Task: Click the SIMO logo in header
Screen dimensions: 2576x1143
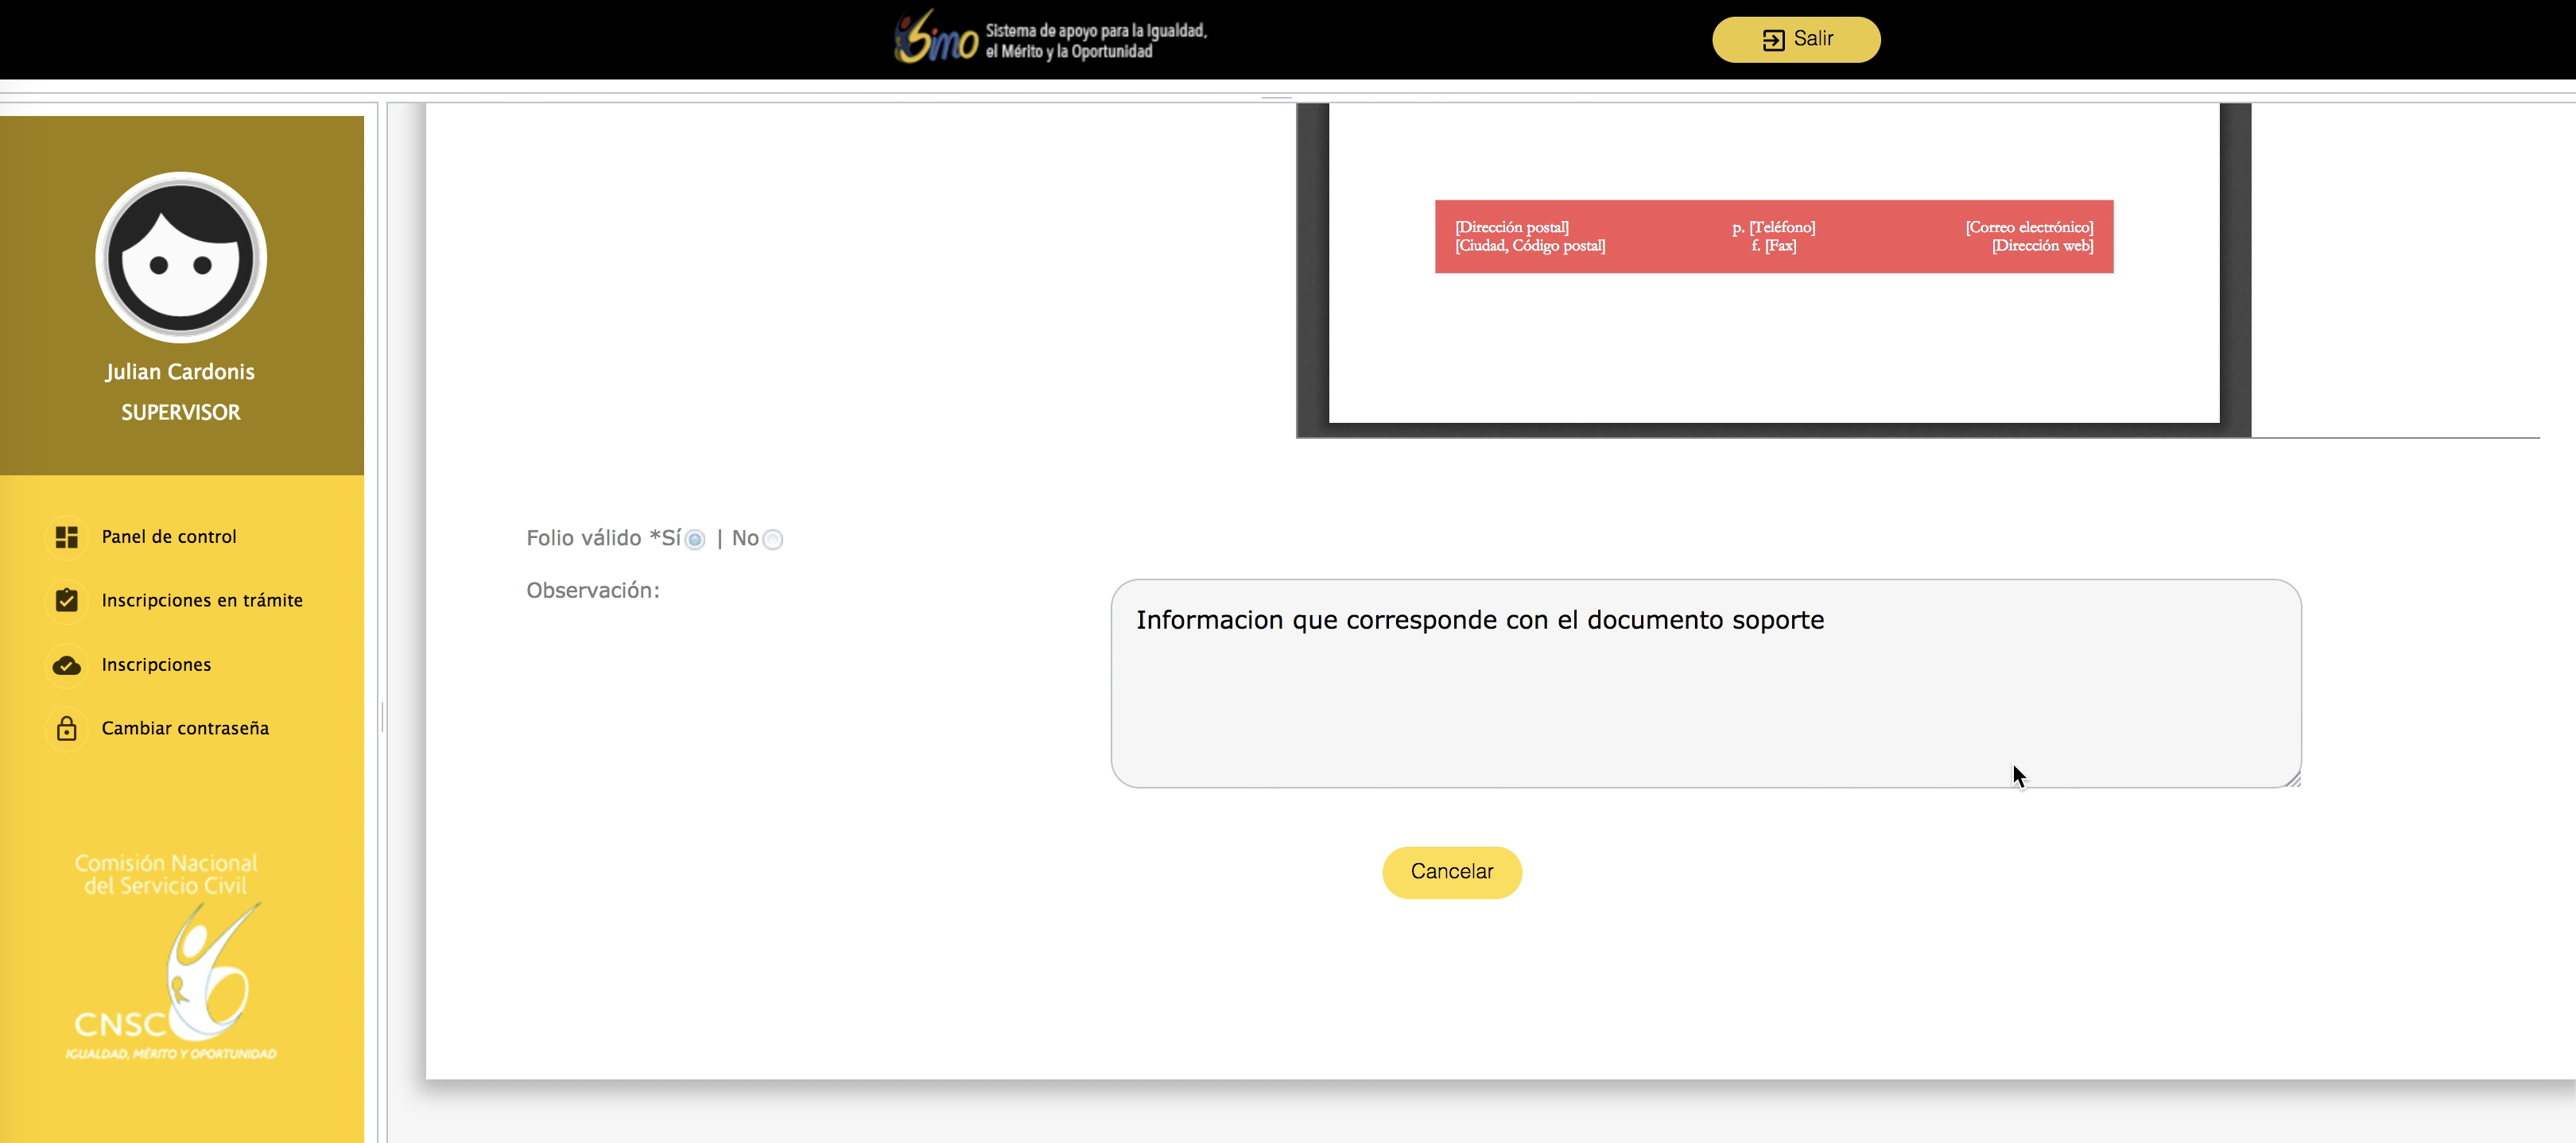Action: click(x=935, y=38)
